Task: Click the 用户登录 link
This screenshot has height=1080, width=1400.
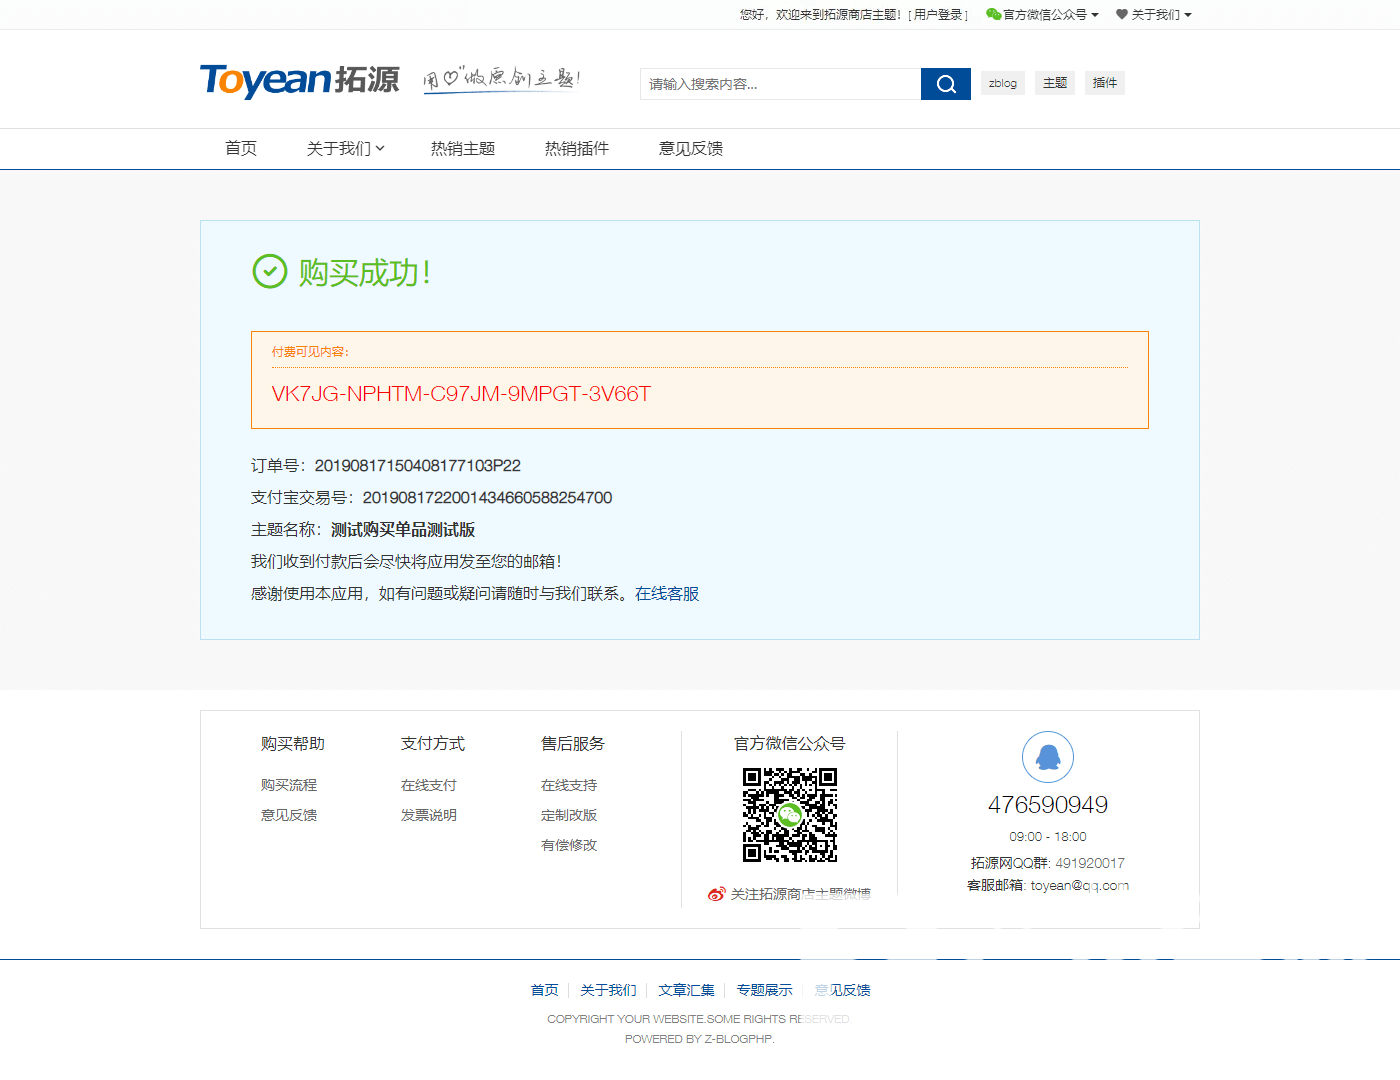Action: click(938, 14)
